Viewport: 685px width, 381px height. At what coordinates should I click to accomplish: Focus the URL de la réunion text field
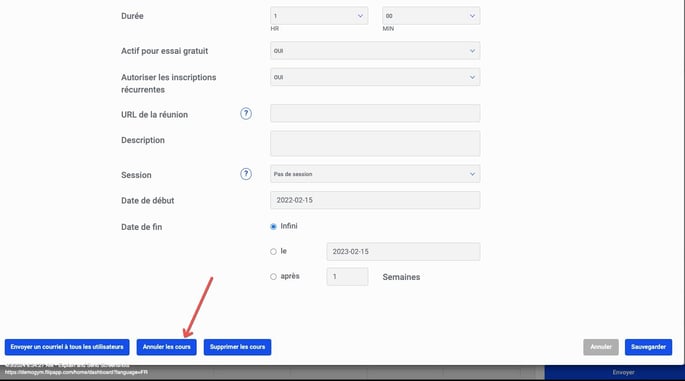point(375,113)
